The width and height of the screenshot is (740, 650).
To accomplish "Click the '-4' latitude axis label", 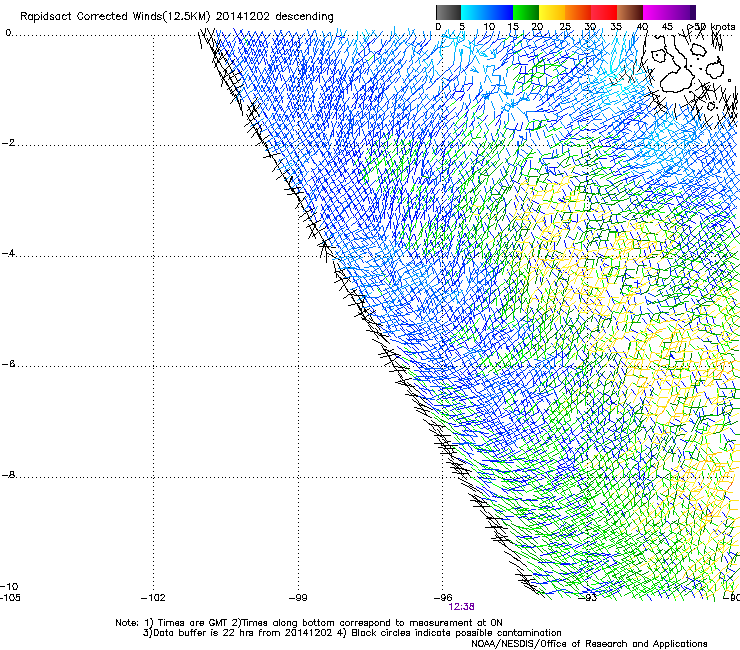I will click(8, 253).
